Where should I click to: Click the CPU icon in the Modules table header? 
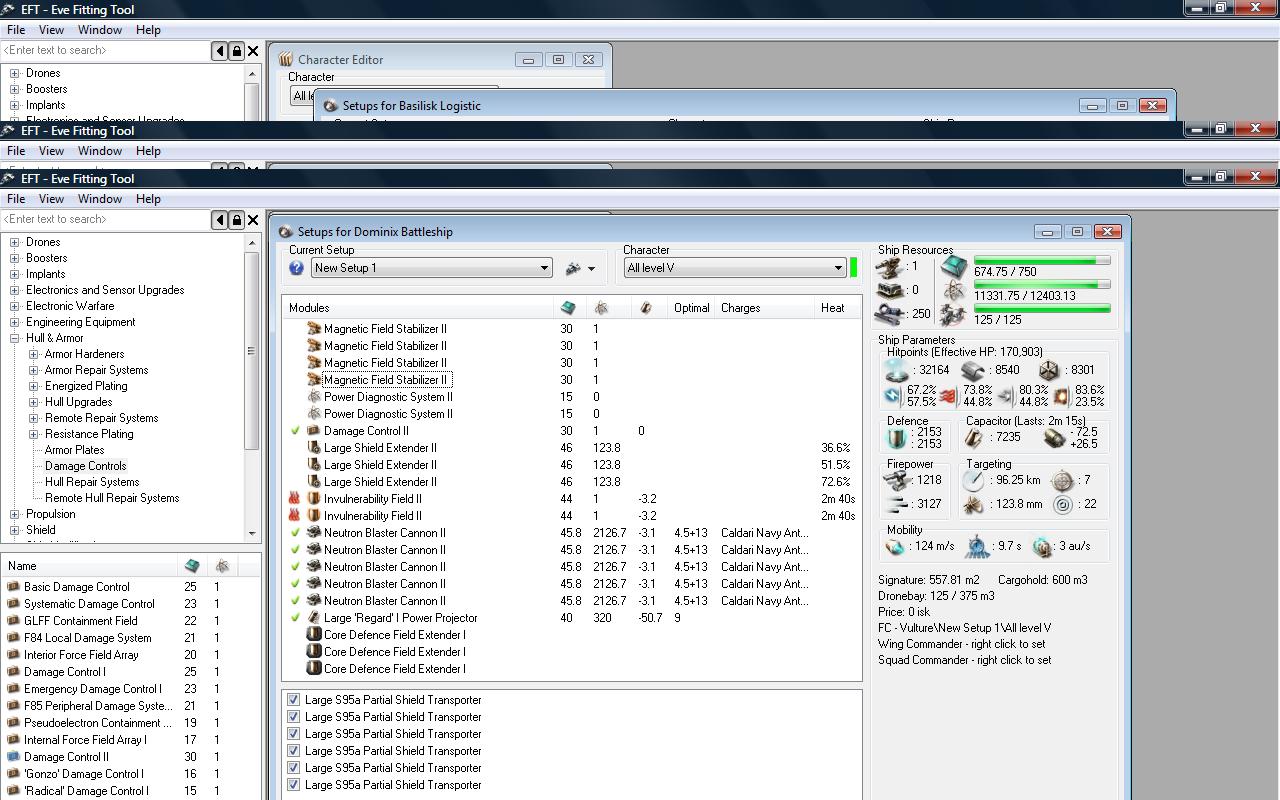[x=568, y=308]
